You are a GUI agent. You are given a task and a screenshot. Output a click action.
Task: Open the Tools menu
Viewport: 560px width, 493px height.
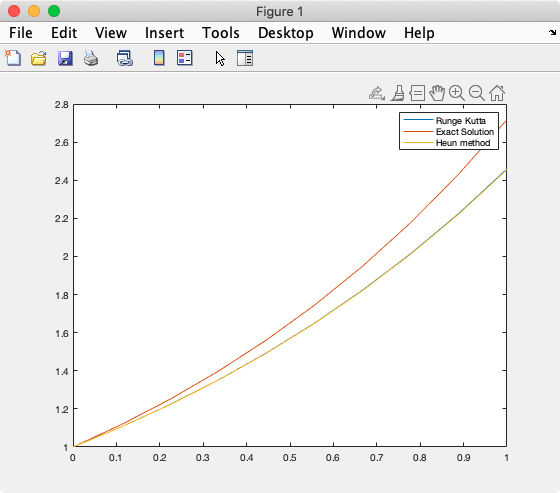tap(221, 33)
